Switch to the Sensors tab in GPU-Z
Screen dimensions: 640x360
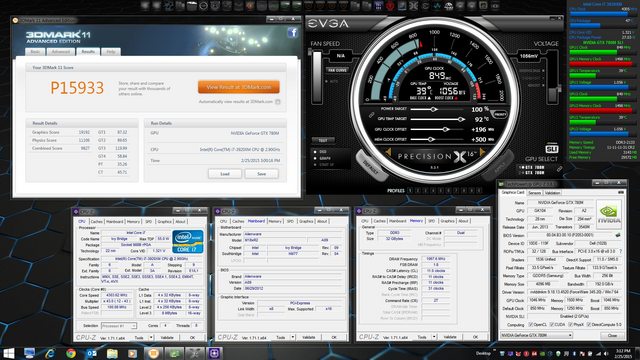click(x=535, y=193)
